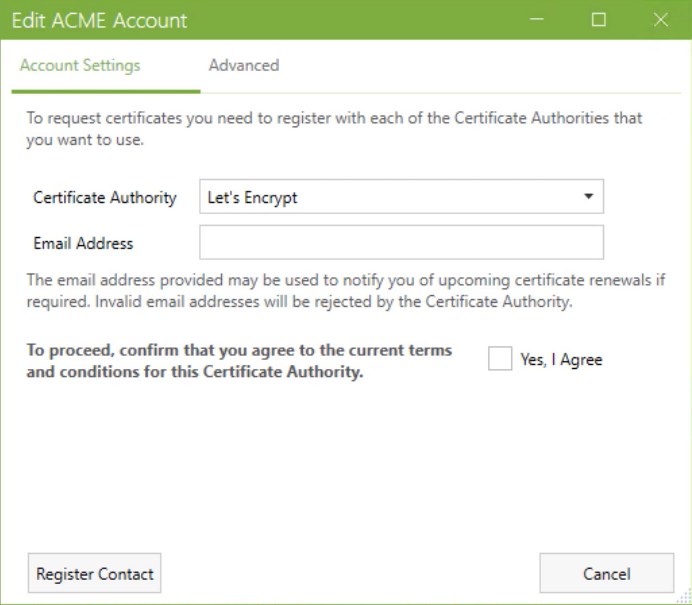692x605 pixels.
Task: Click the intro text about registering with authorities
Action: tap(334, 129)
